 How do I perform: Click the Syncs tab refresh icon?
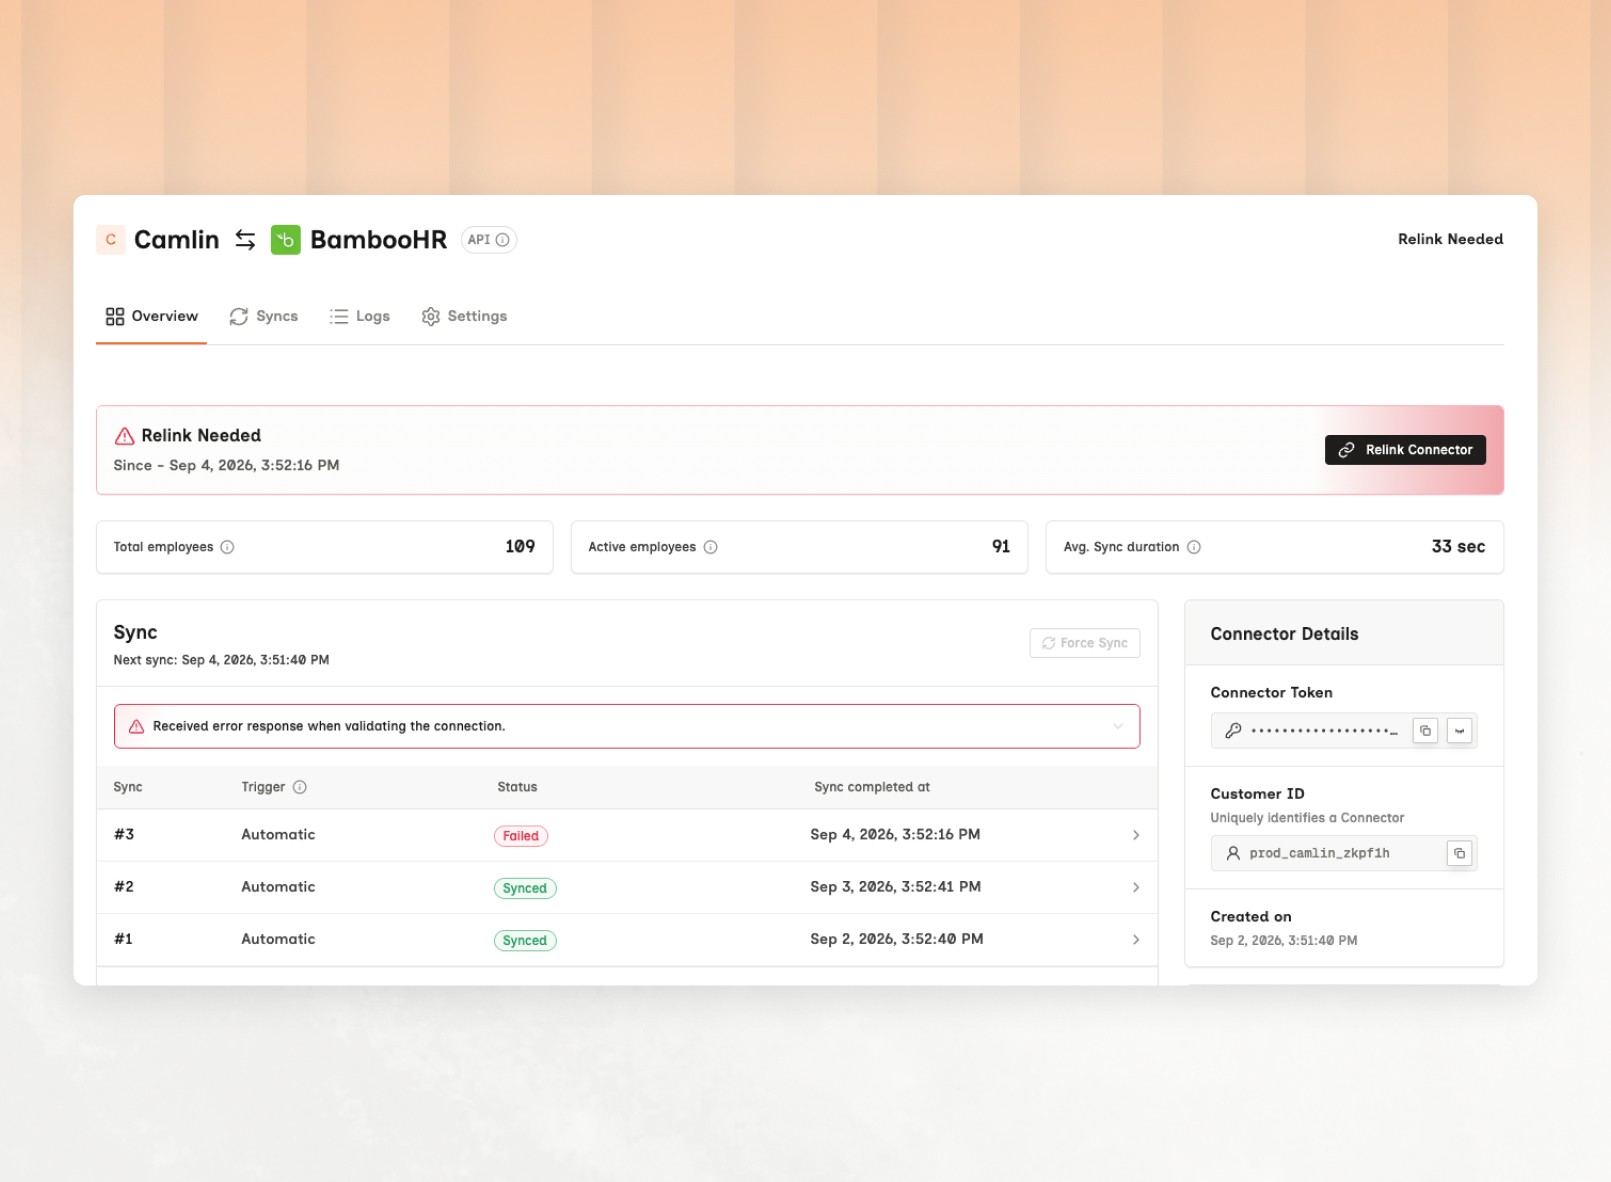coord(238,316)
